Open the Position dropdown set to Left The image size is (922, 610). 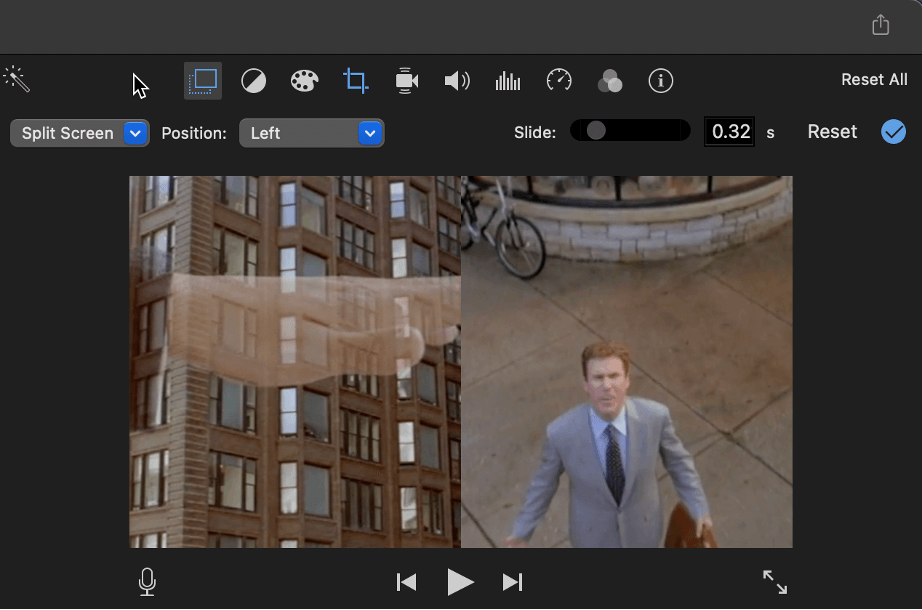point(312,133)
